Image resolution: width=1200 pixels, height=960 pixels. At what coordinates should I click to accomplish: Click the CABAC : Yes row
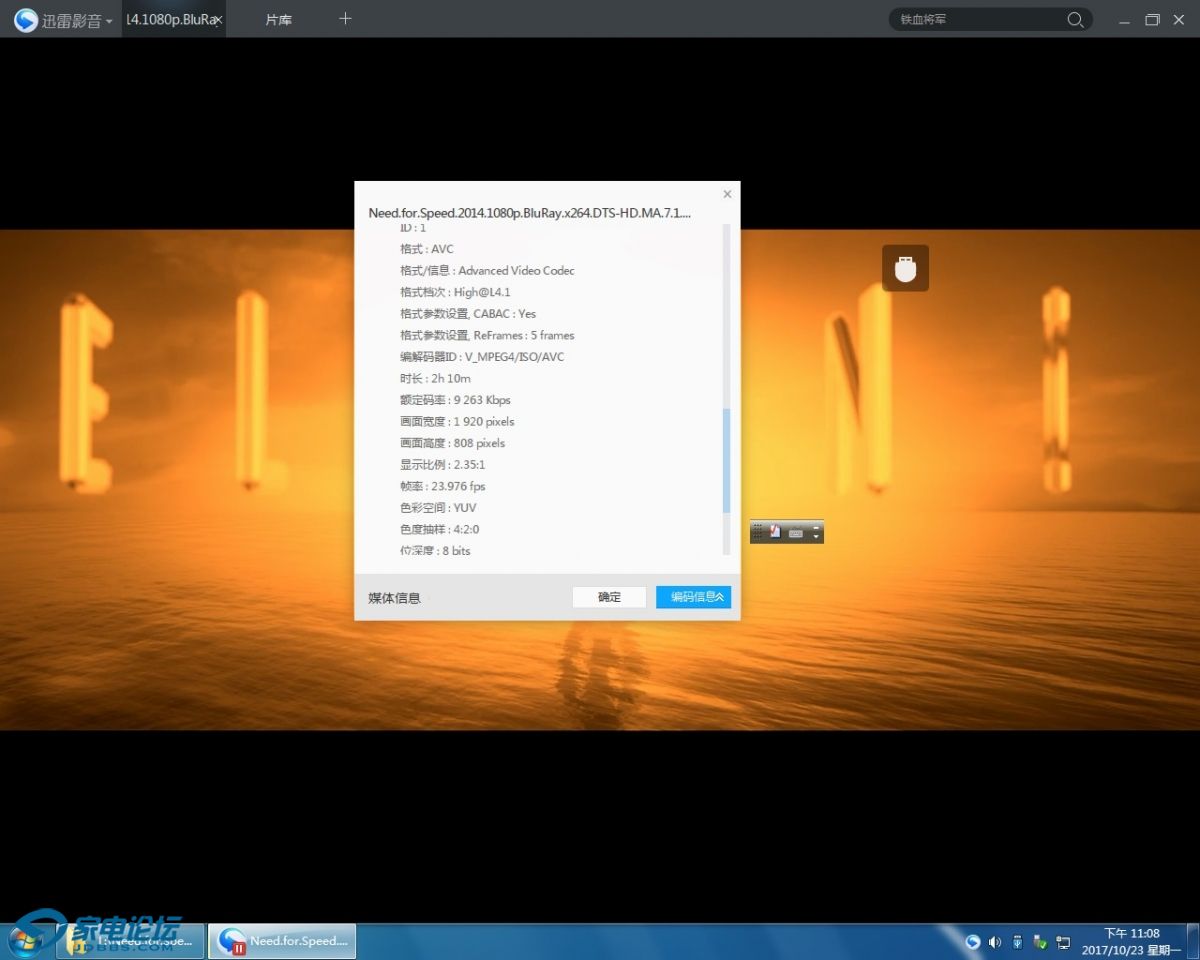tap(468, 314)
